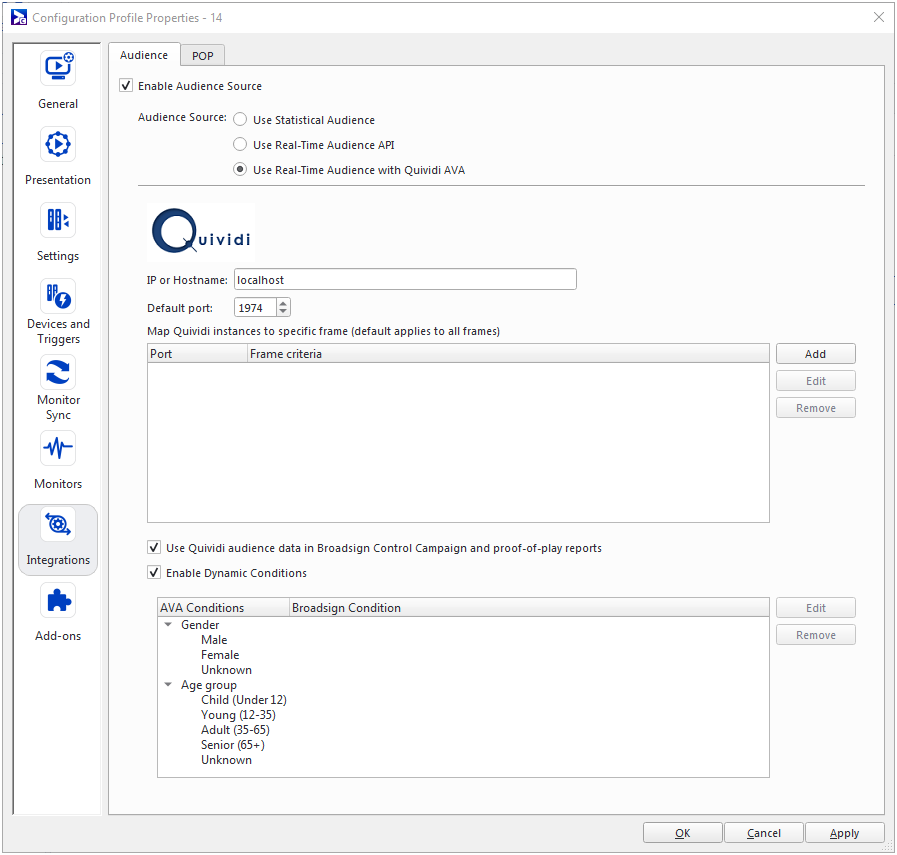This screenshot has height=855, width=897.
Task: Click the IP or Hostname field
Action: (405, 280)
